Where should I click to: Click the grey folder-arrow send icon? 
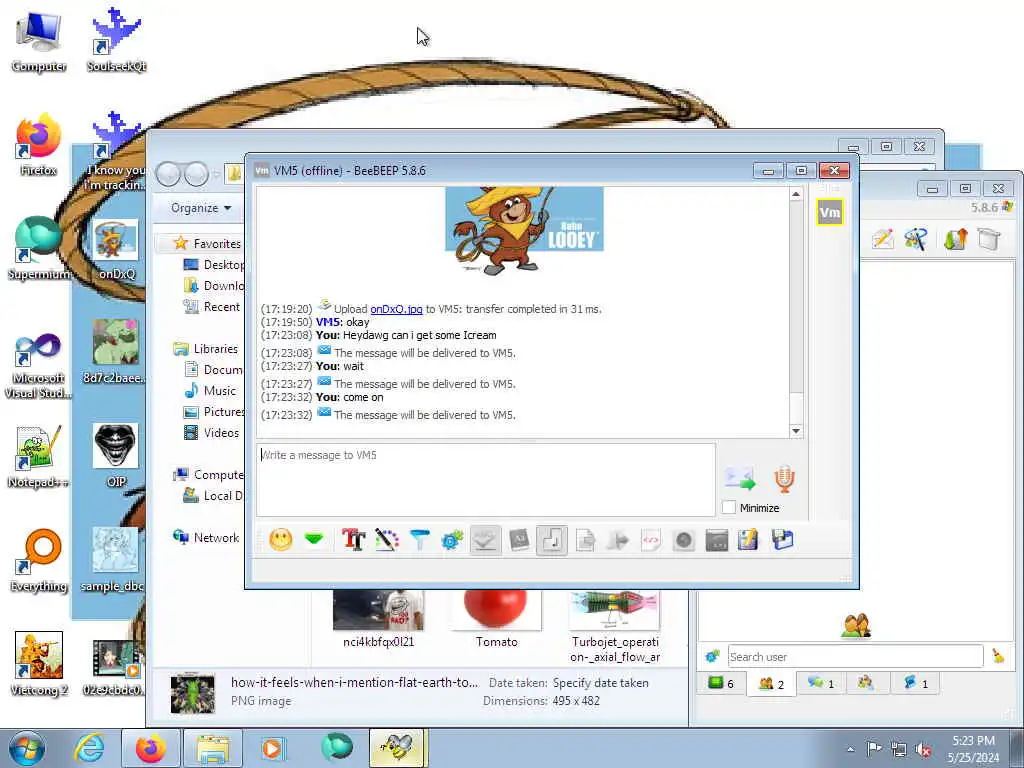[x=618, y=540]
